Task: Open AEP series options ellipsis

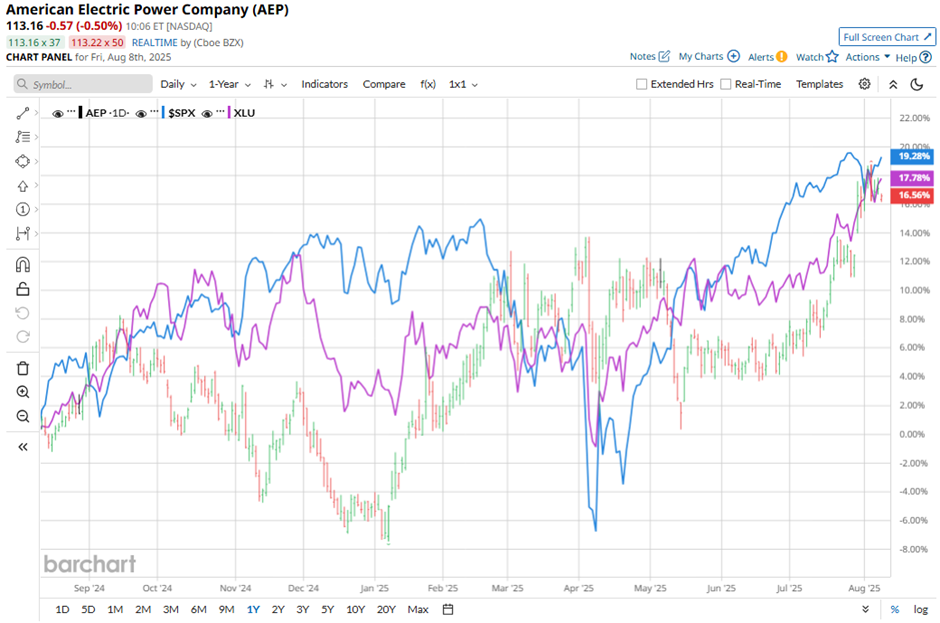Action: tap(71, 112)
